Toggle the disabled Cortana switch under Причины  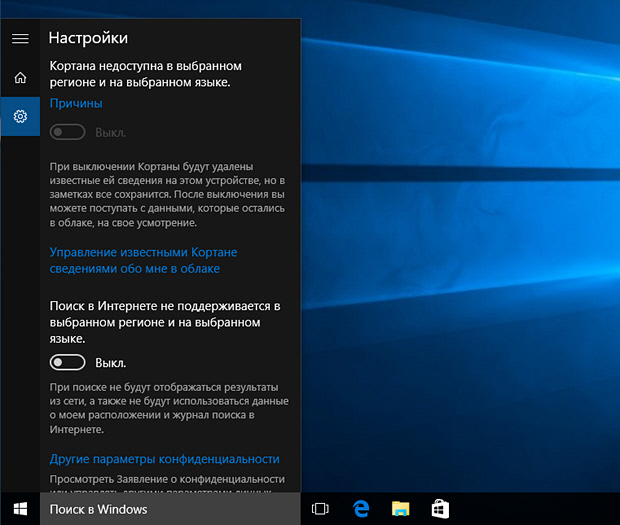[67, 132]
